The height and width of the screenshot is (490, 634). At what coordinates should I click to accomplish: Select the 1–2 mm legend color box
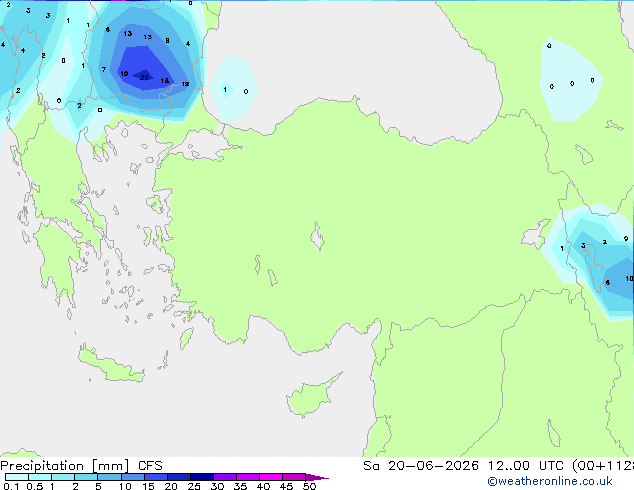63,477
